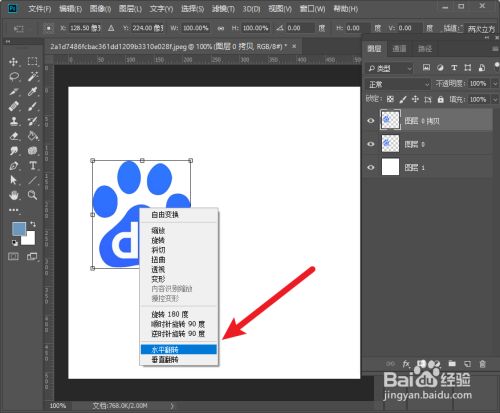500x413 pixels.
Task: Expand the fill 填充 slider dropdown
Action: tap(495, 99)
